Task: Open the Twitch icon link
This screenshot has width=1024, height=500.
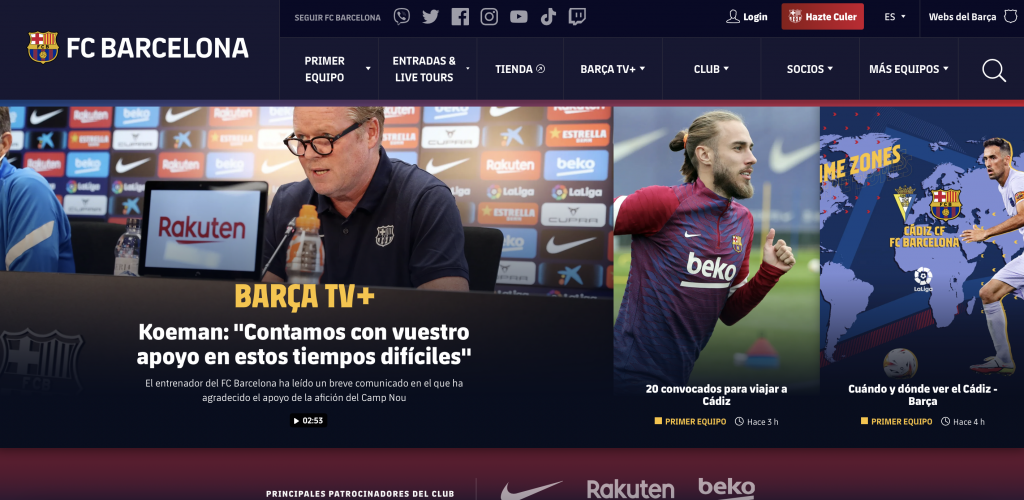Action: [577, 16]
